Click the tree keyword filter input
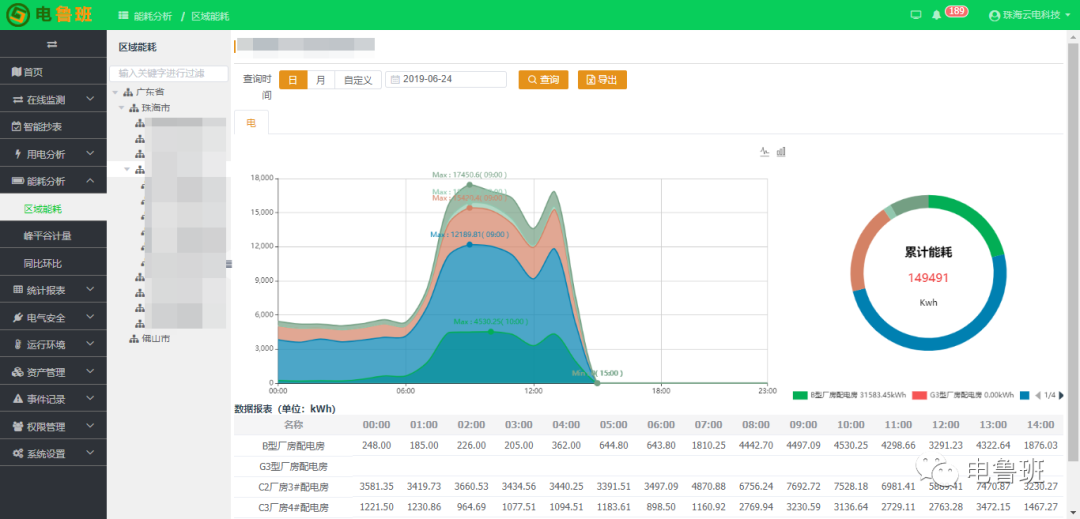Viewport: 1080px width, 519px height. (x=167, y=73)
